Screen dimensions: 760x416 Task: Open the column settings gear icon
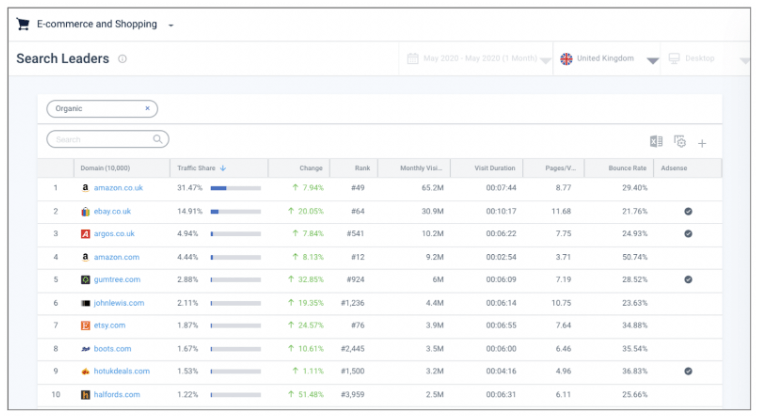click(680, 142)
